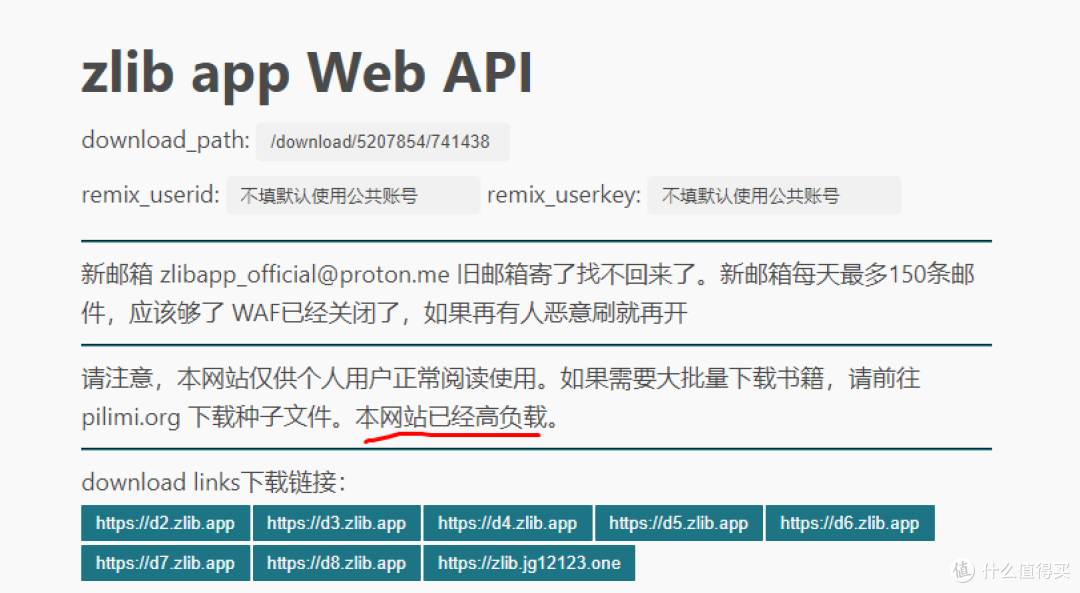Focus the remix_userid input field
Image resolution: width=1080 pixels, height=593 pixels.
353,196
